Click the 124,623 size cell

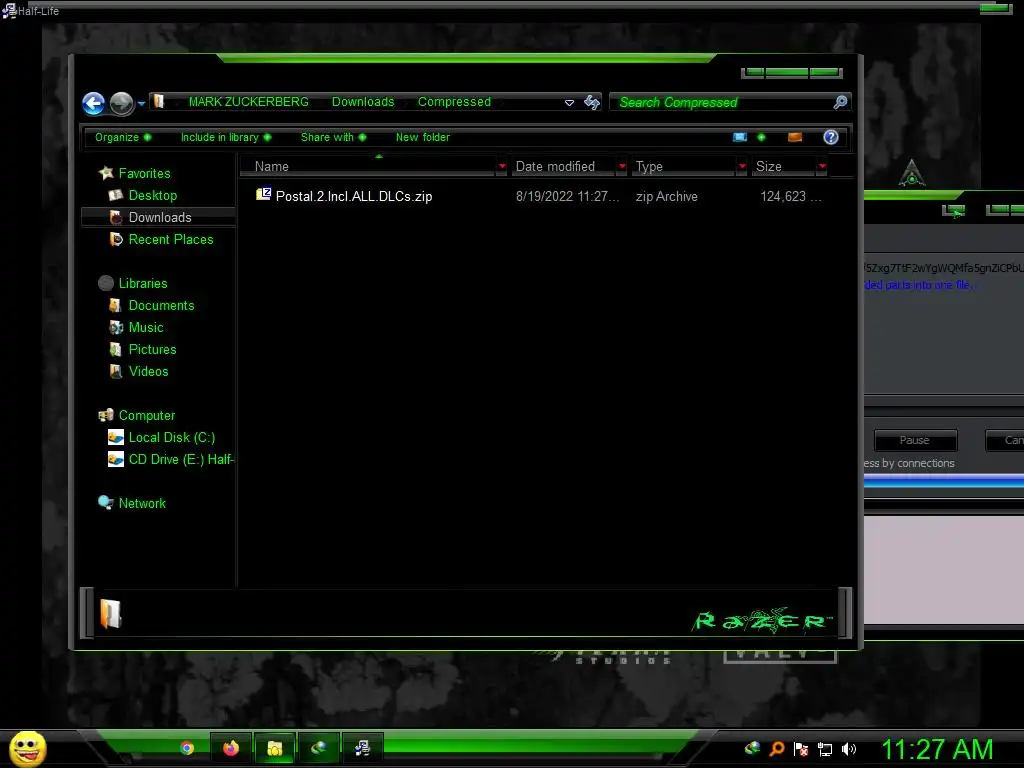click(790, 197)
